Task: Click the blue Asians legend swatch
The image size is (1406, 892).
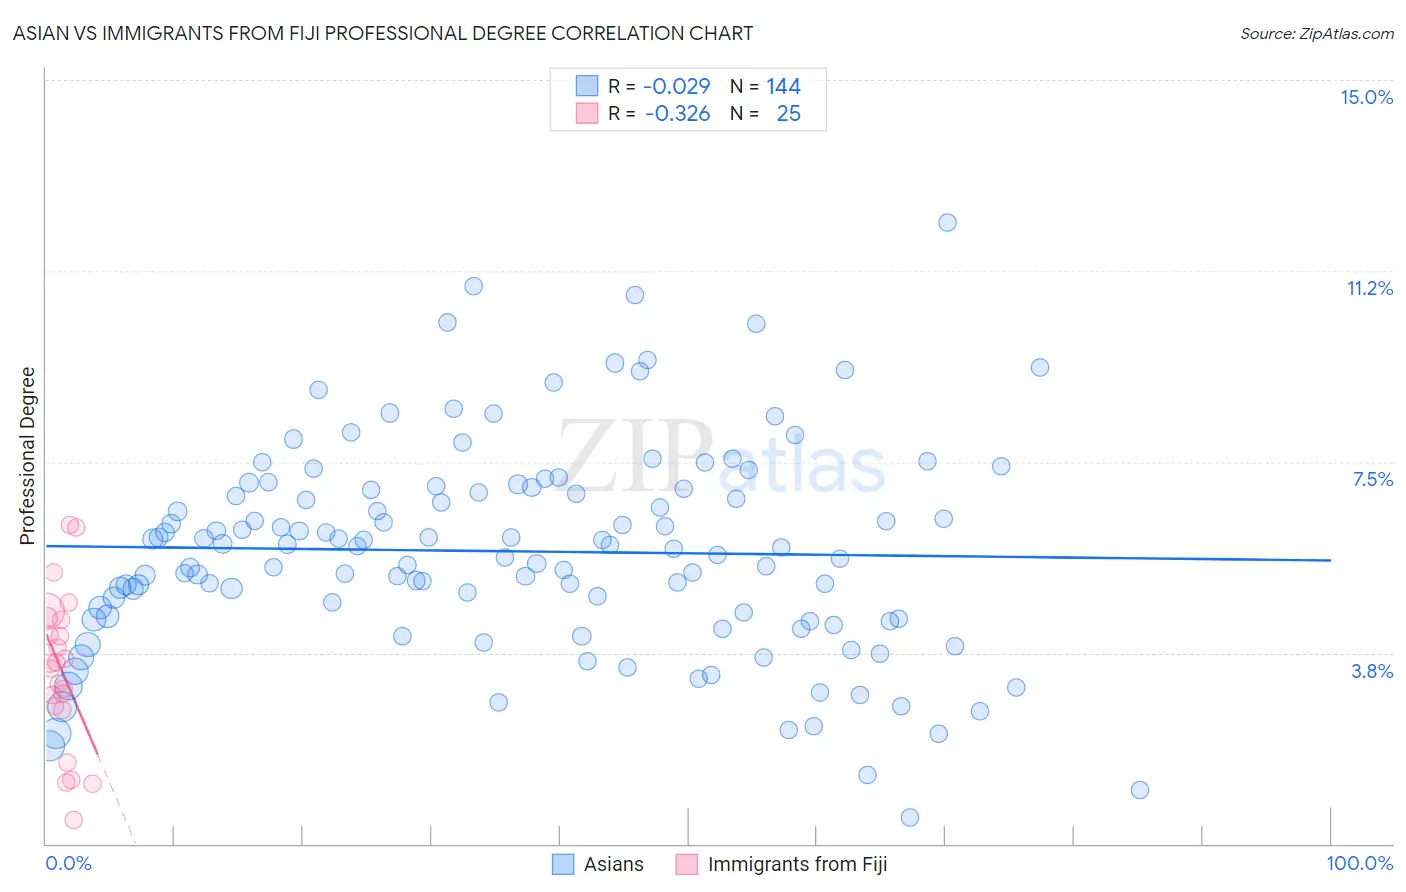Action: [x=563, y=864]
